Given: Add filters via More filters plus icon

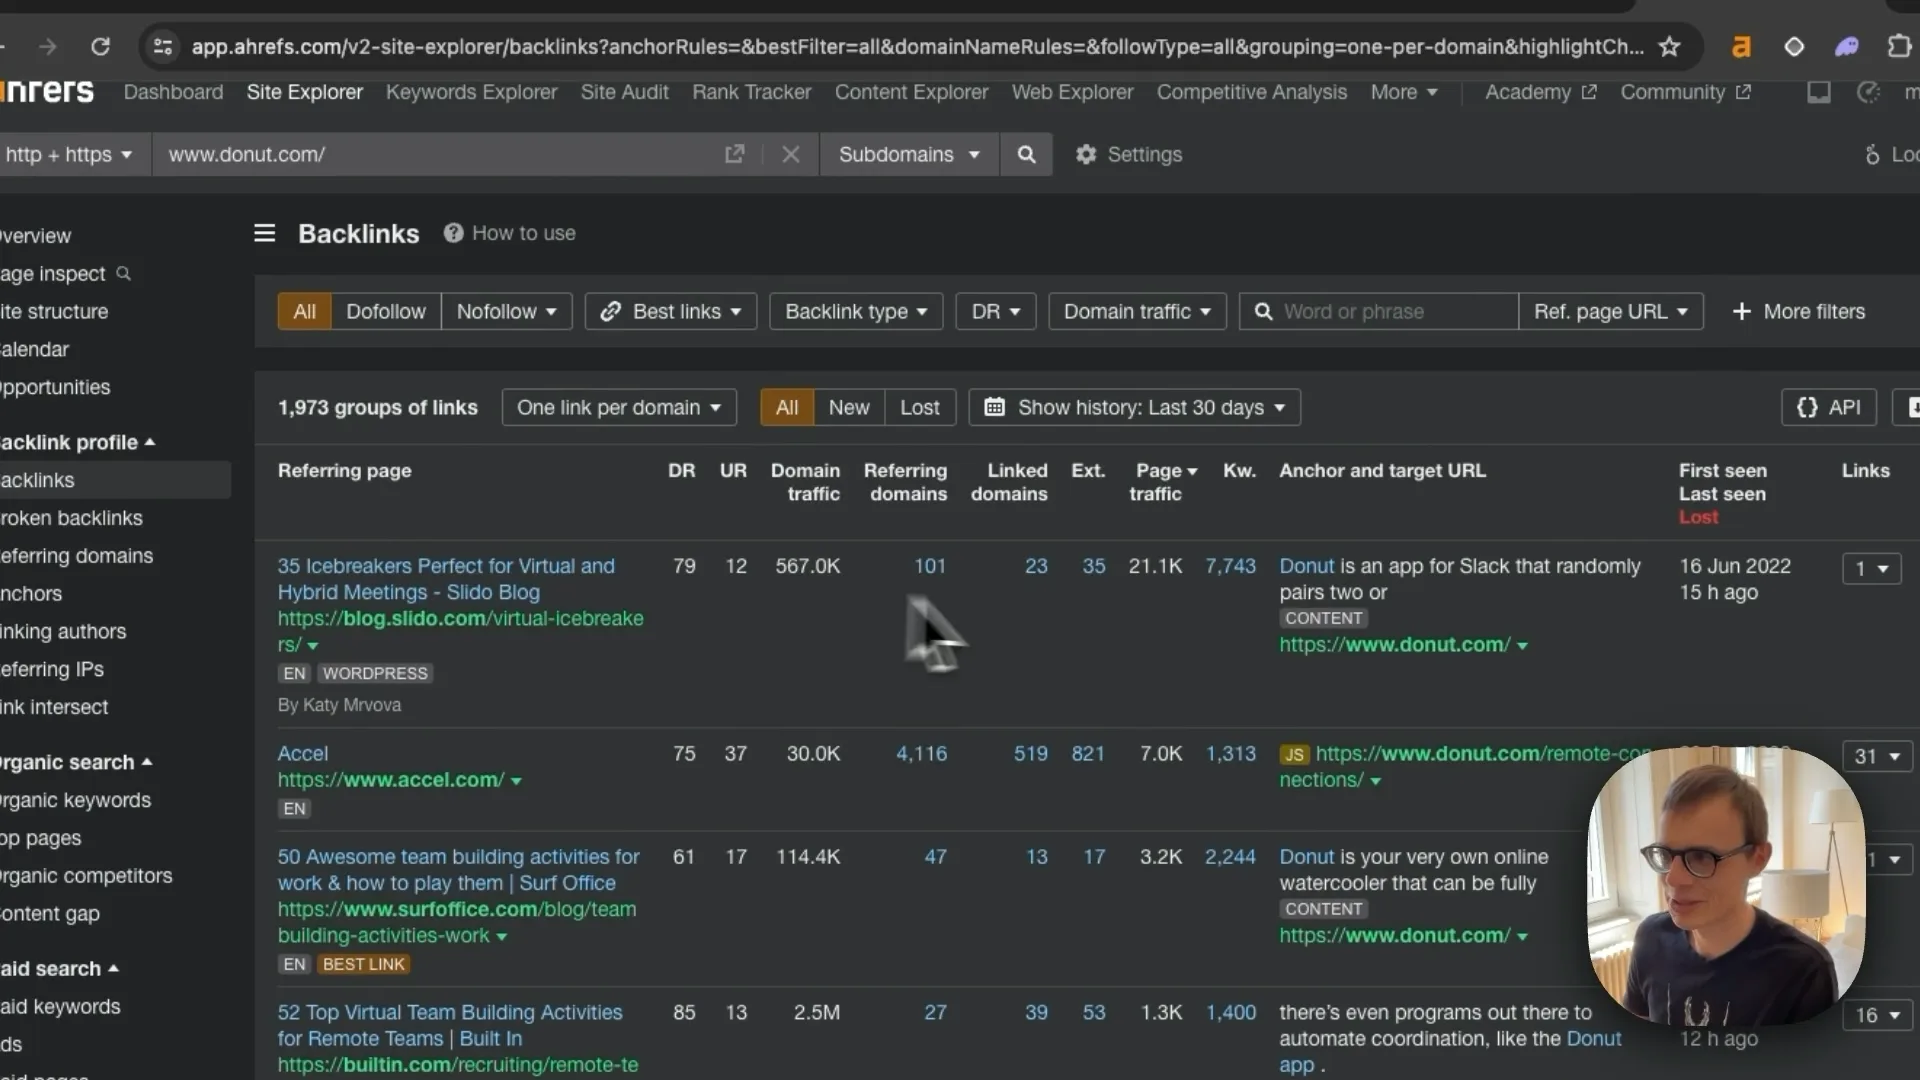Looking at the screenshot, I should [x=1798, y=311].
